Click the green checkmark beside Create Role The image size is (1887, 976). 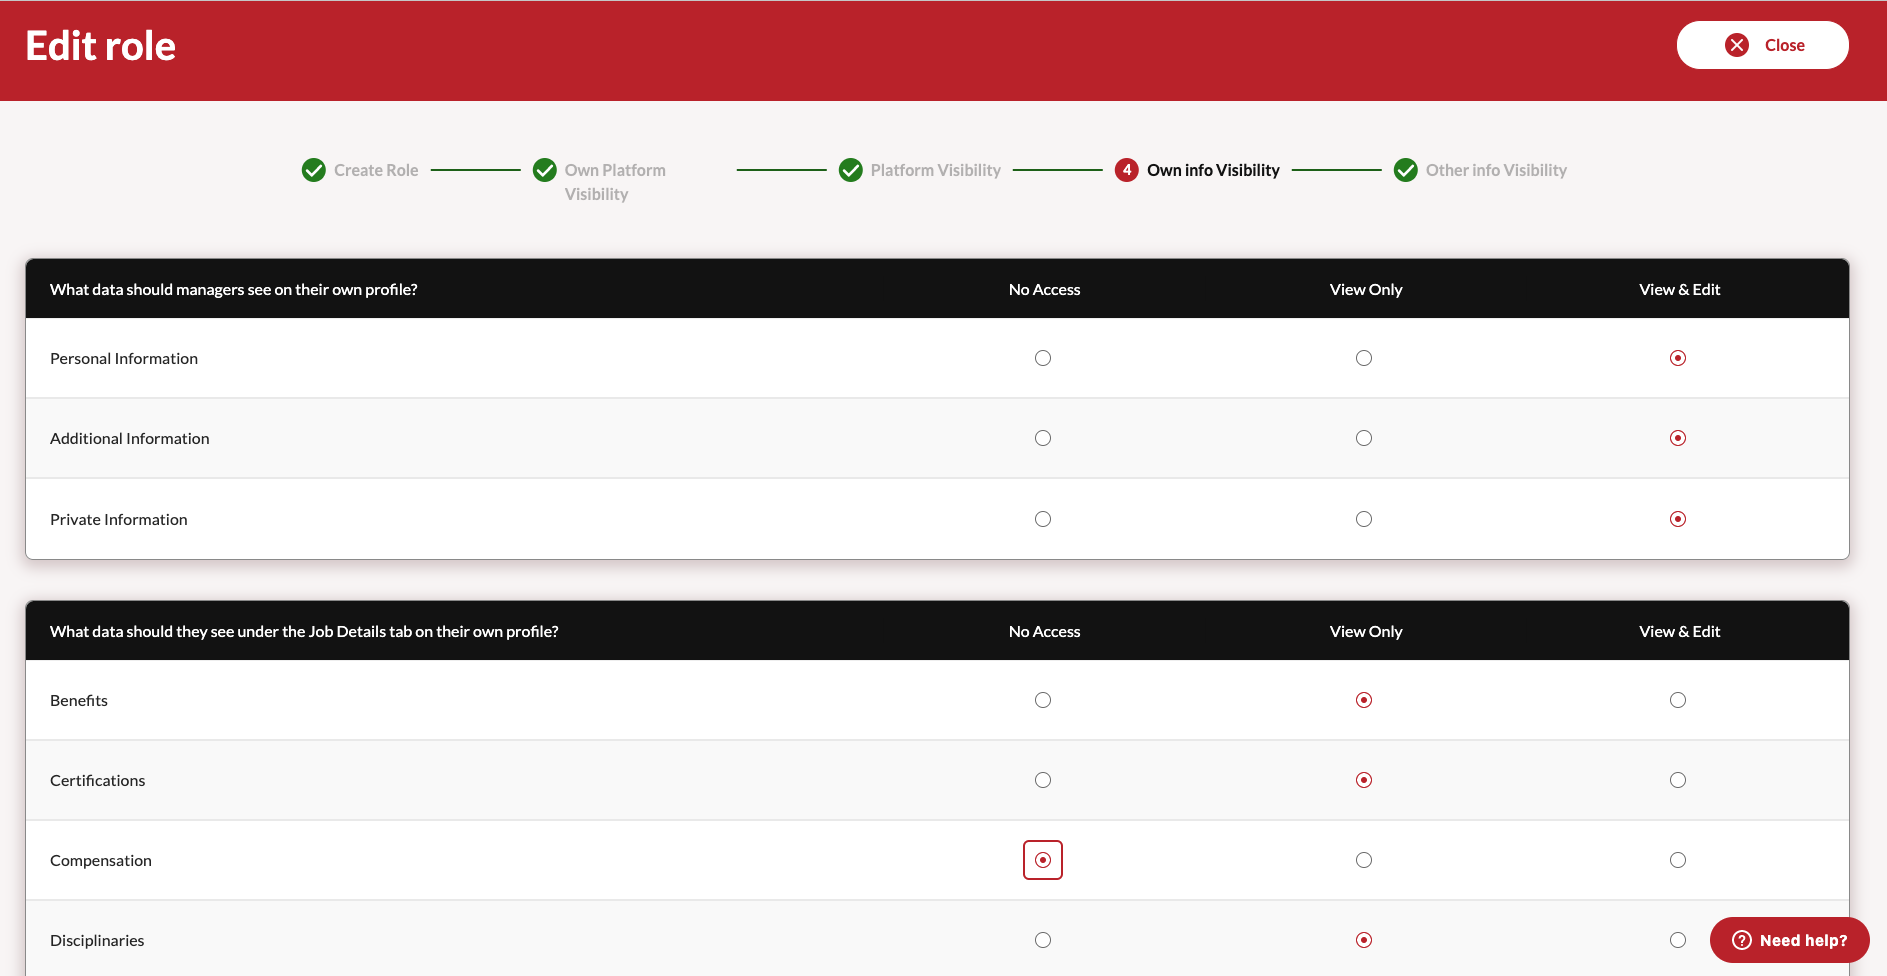click(x=313, y=170)
